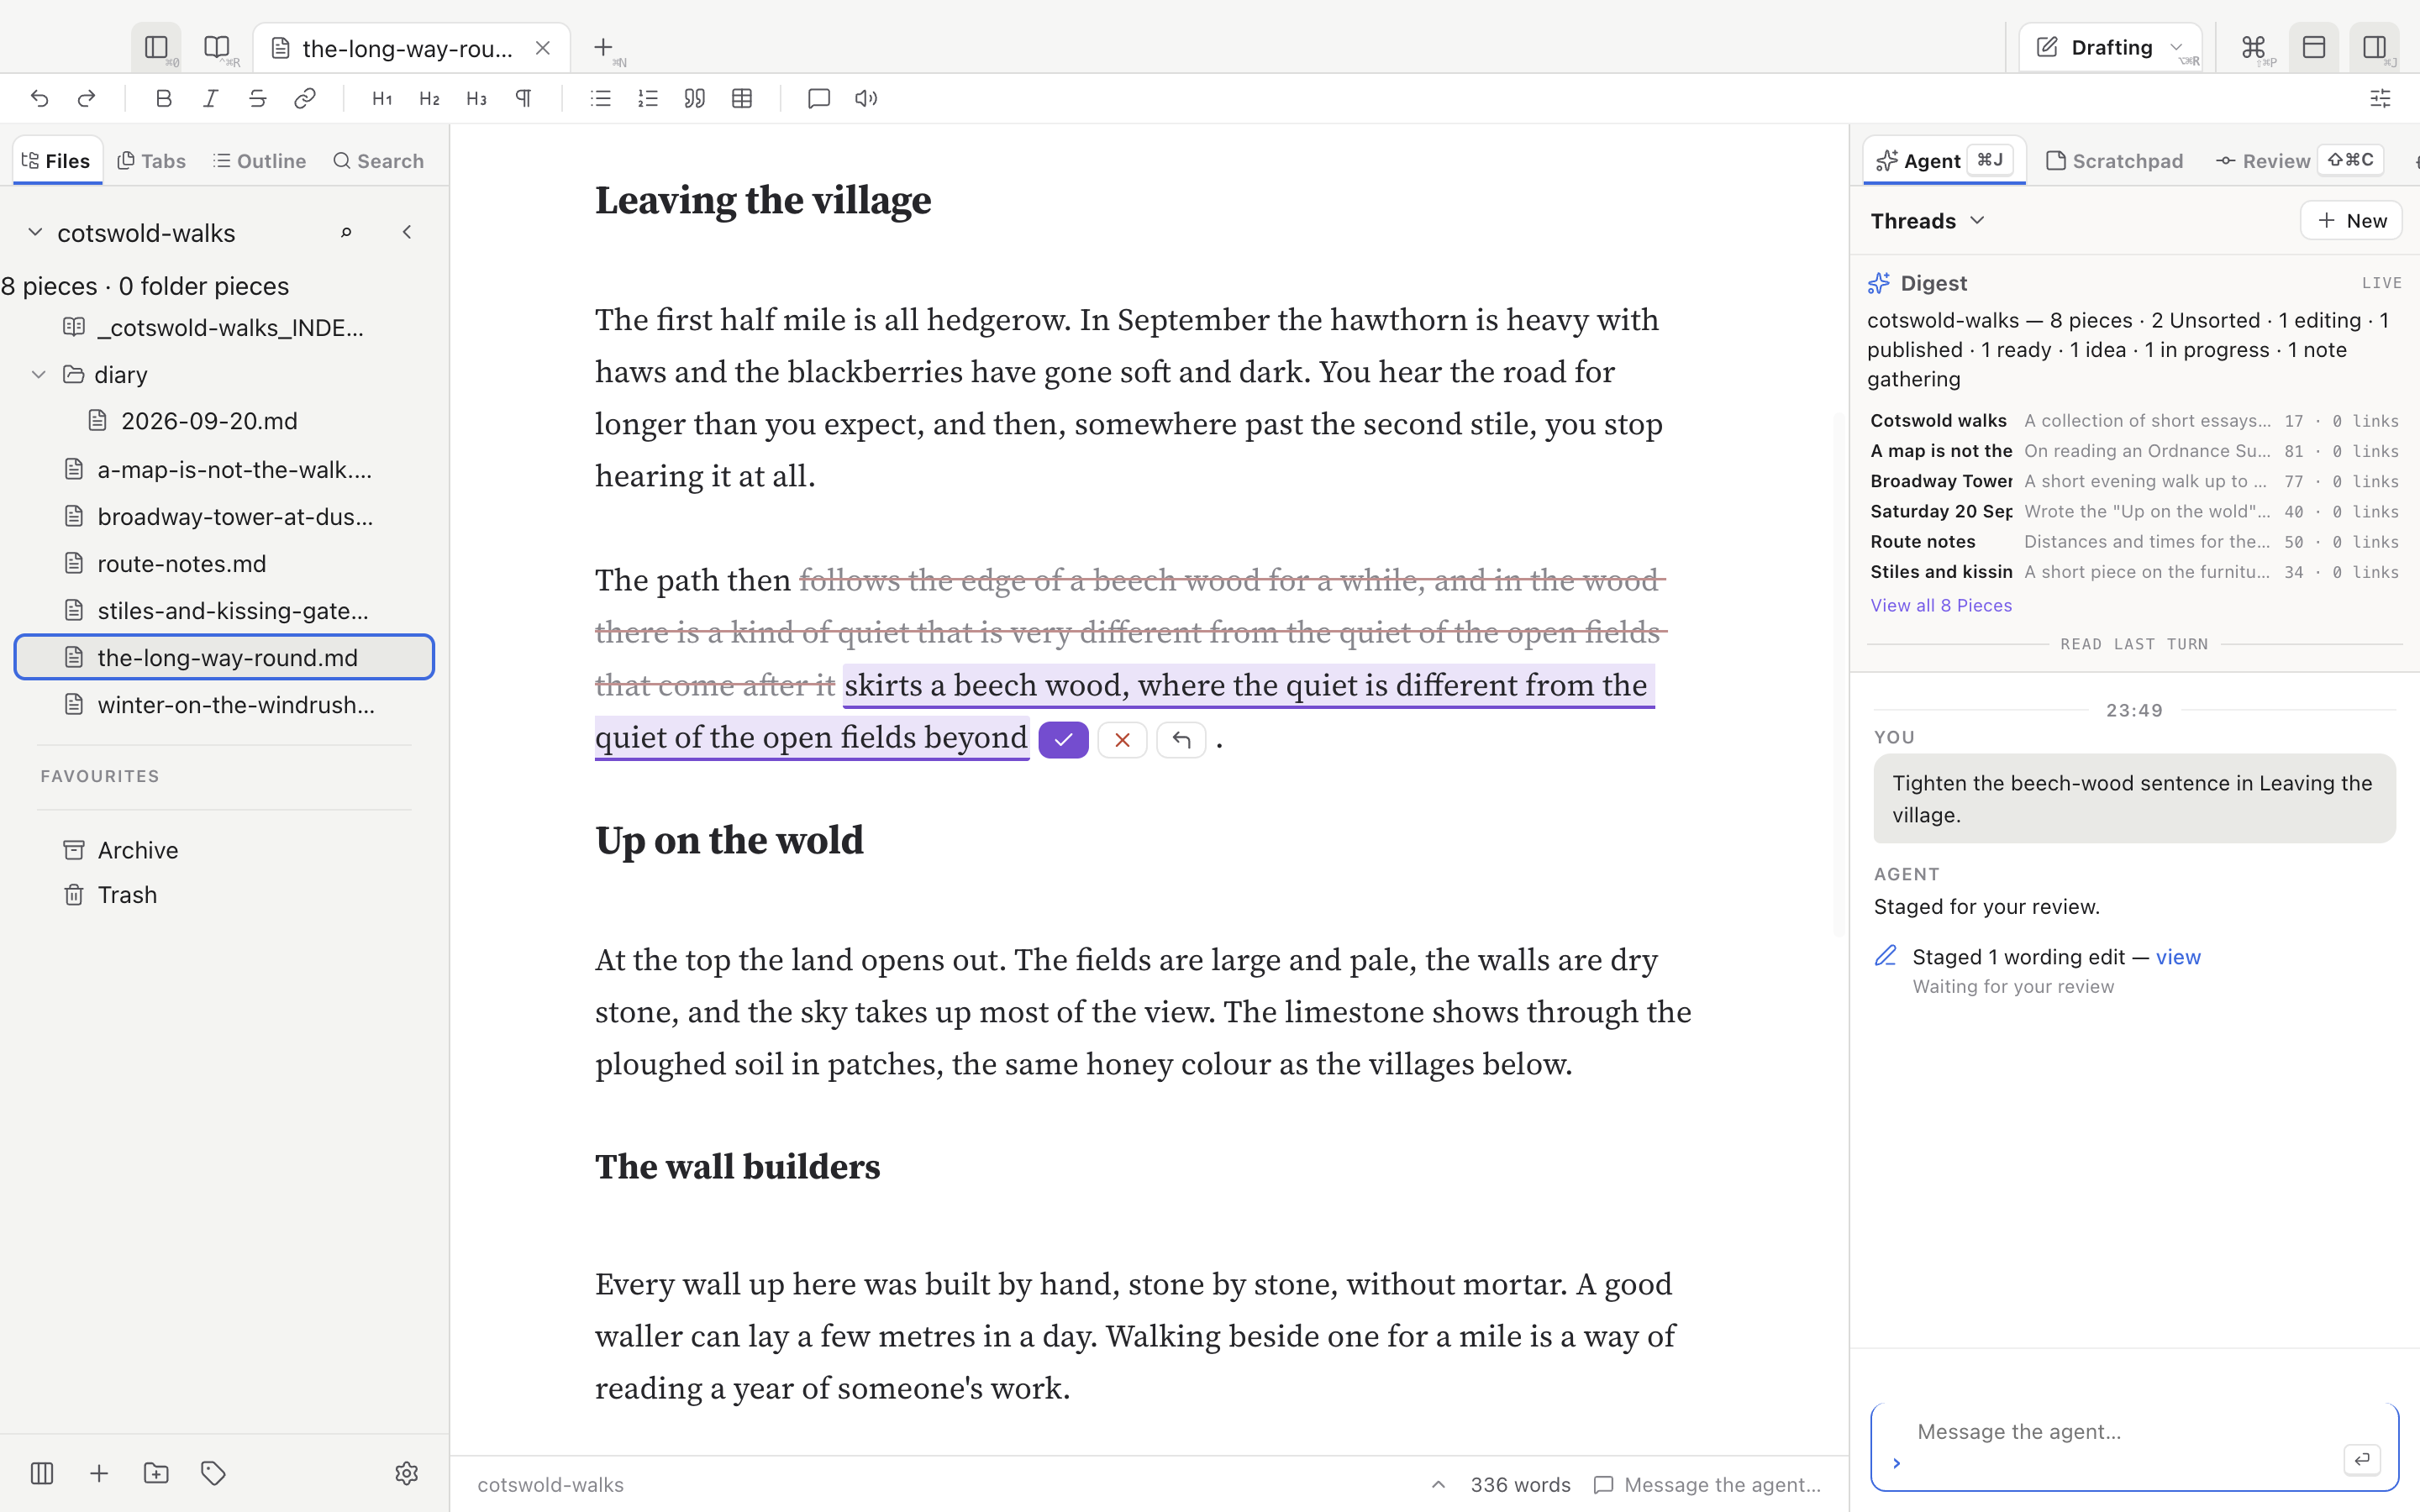Add a new tab with plus icon
The image size is (2420, 1512).
coord(603,47)
